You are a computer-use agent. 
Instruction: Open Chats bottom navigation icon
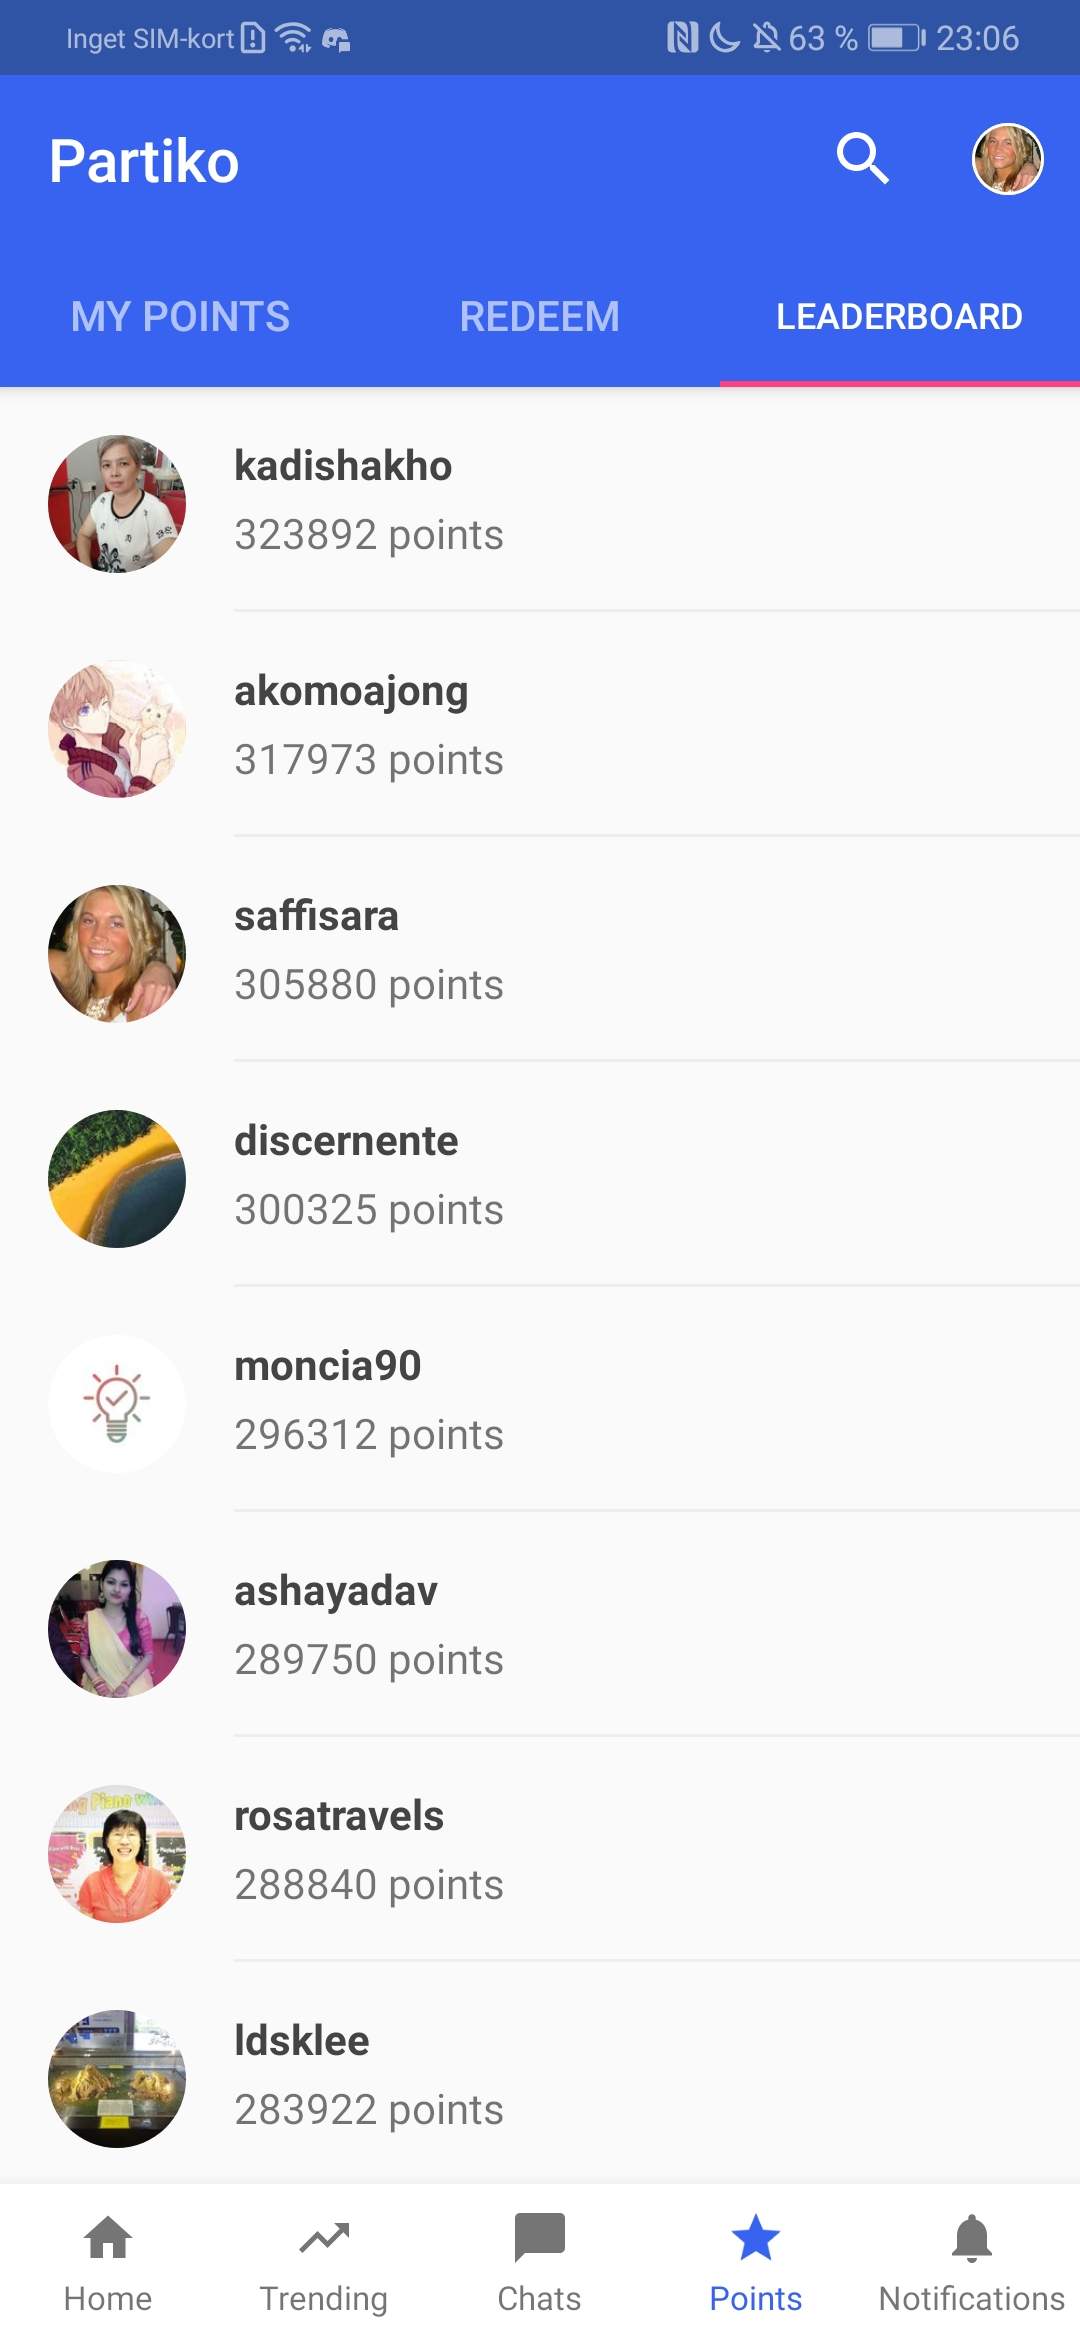[x=540, y=2238]
